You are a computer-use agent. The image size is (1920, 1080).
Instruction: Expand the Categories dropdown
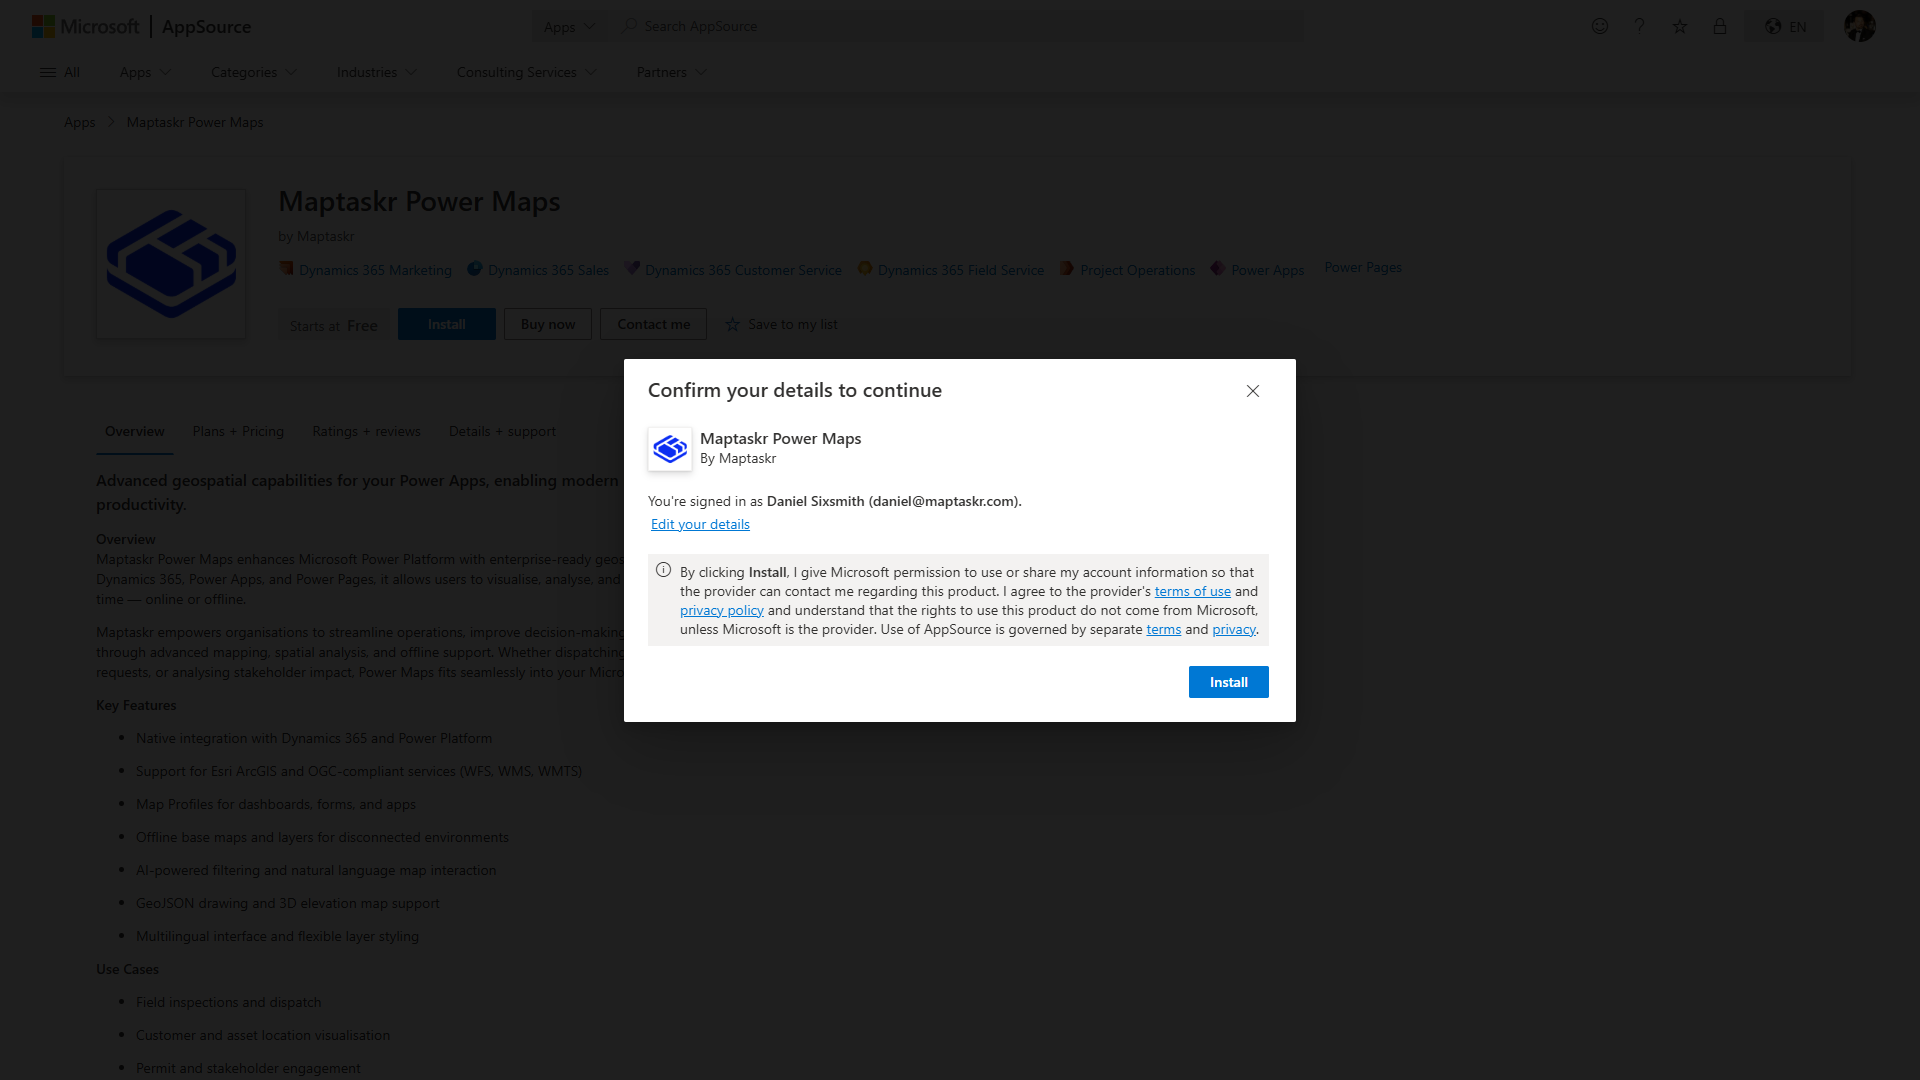(252, 72)
